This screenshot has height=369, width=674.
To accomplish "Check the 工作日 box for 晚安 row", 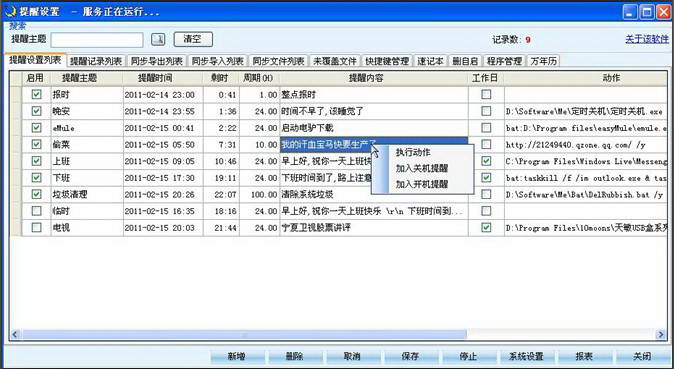I will (486, 111).
